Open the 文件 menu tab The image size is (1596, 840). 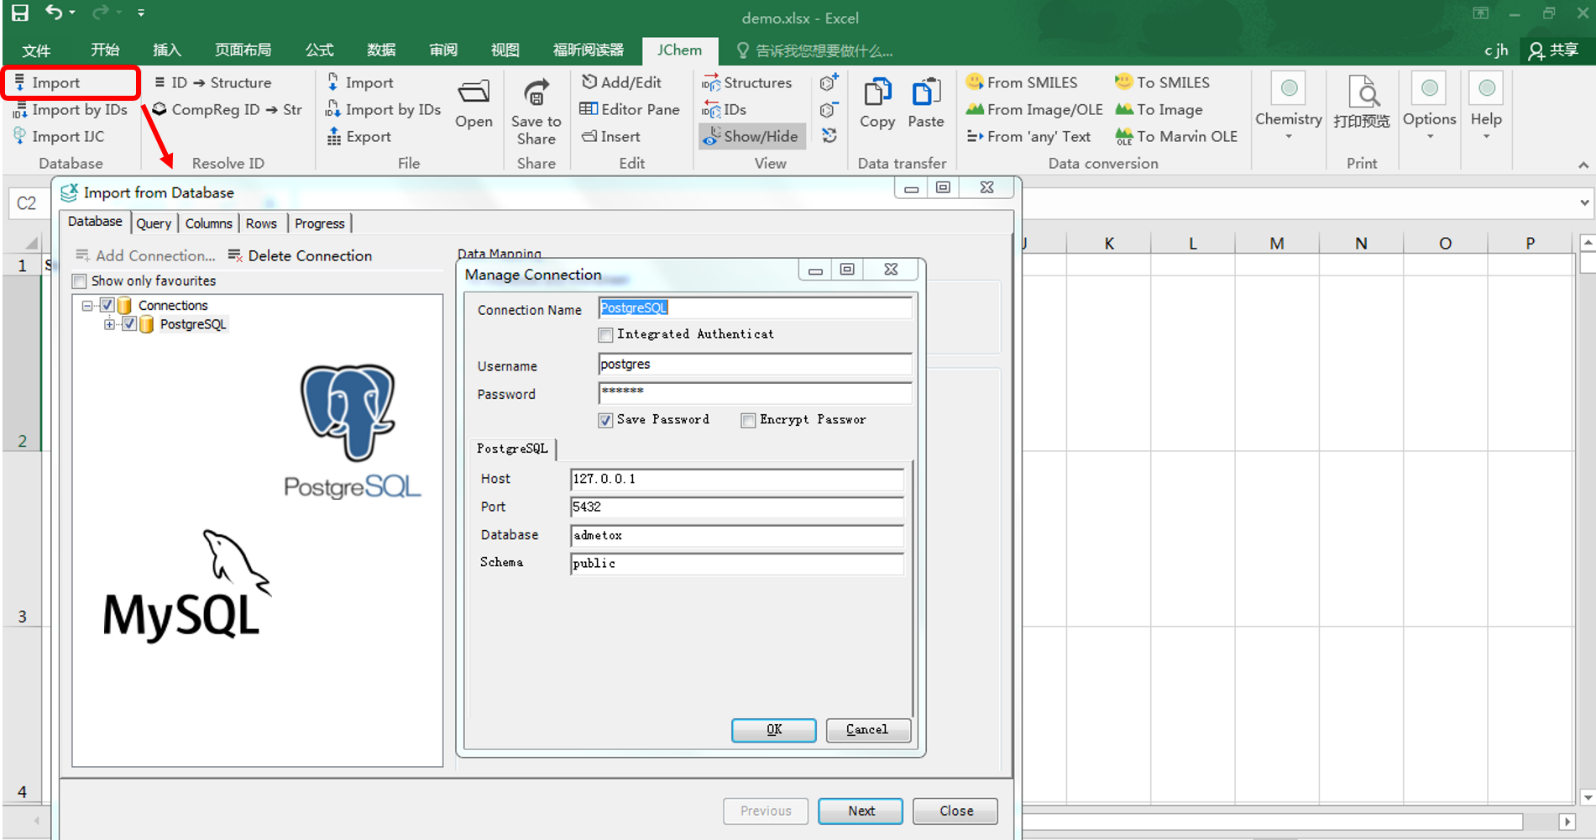36,50
